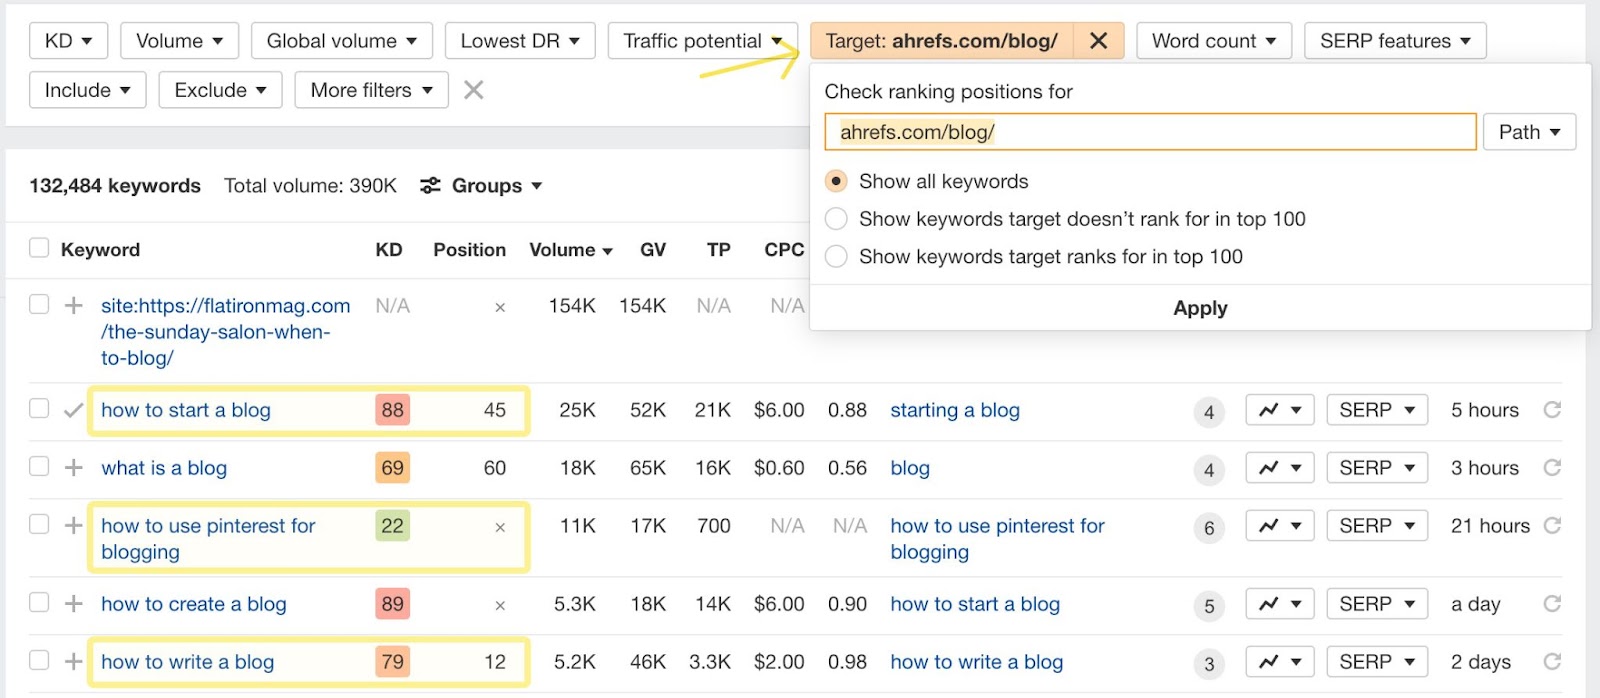Add 'how to create a blog' to list

[x=73, y=604]
